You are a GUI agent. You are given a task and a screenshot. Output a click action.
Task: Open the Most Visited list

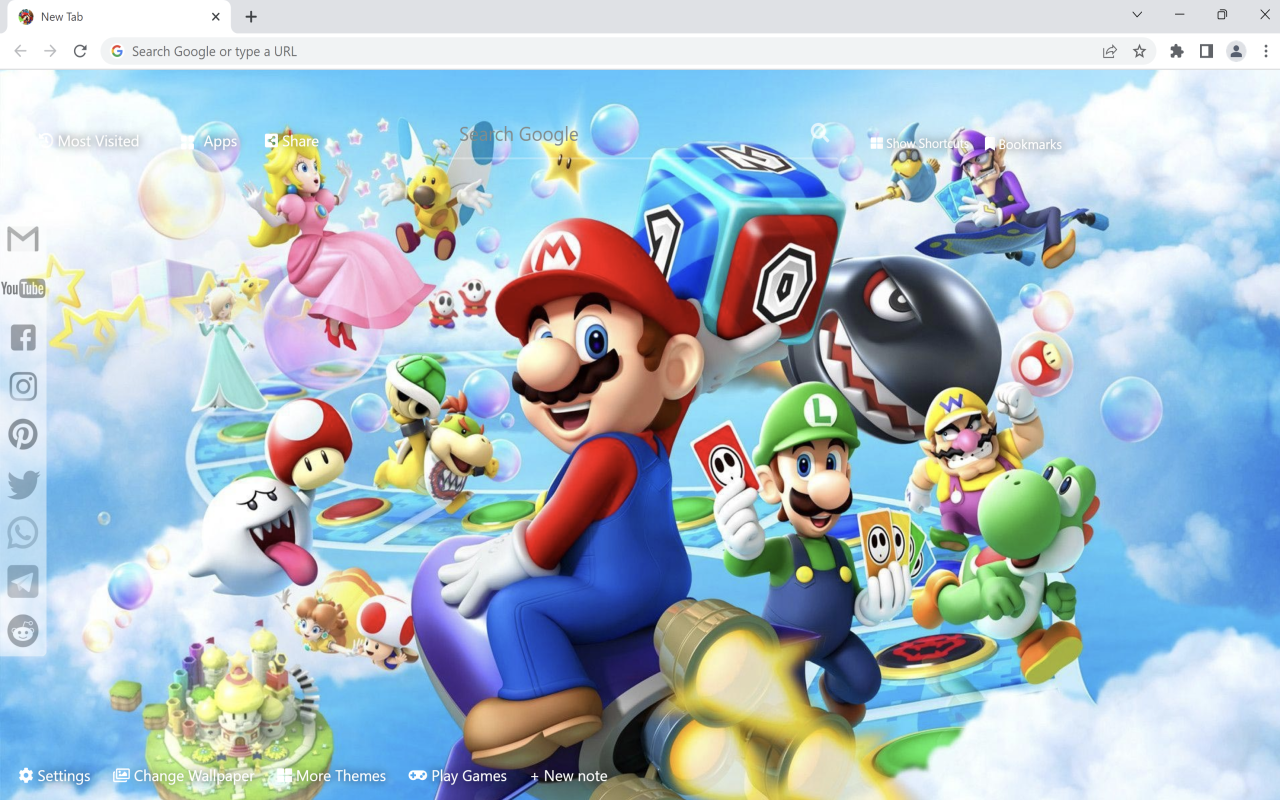tap(88, 141)
